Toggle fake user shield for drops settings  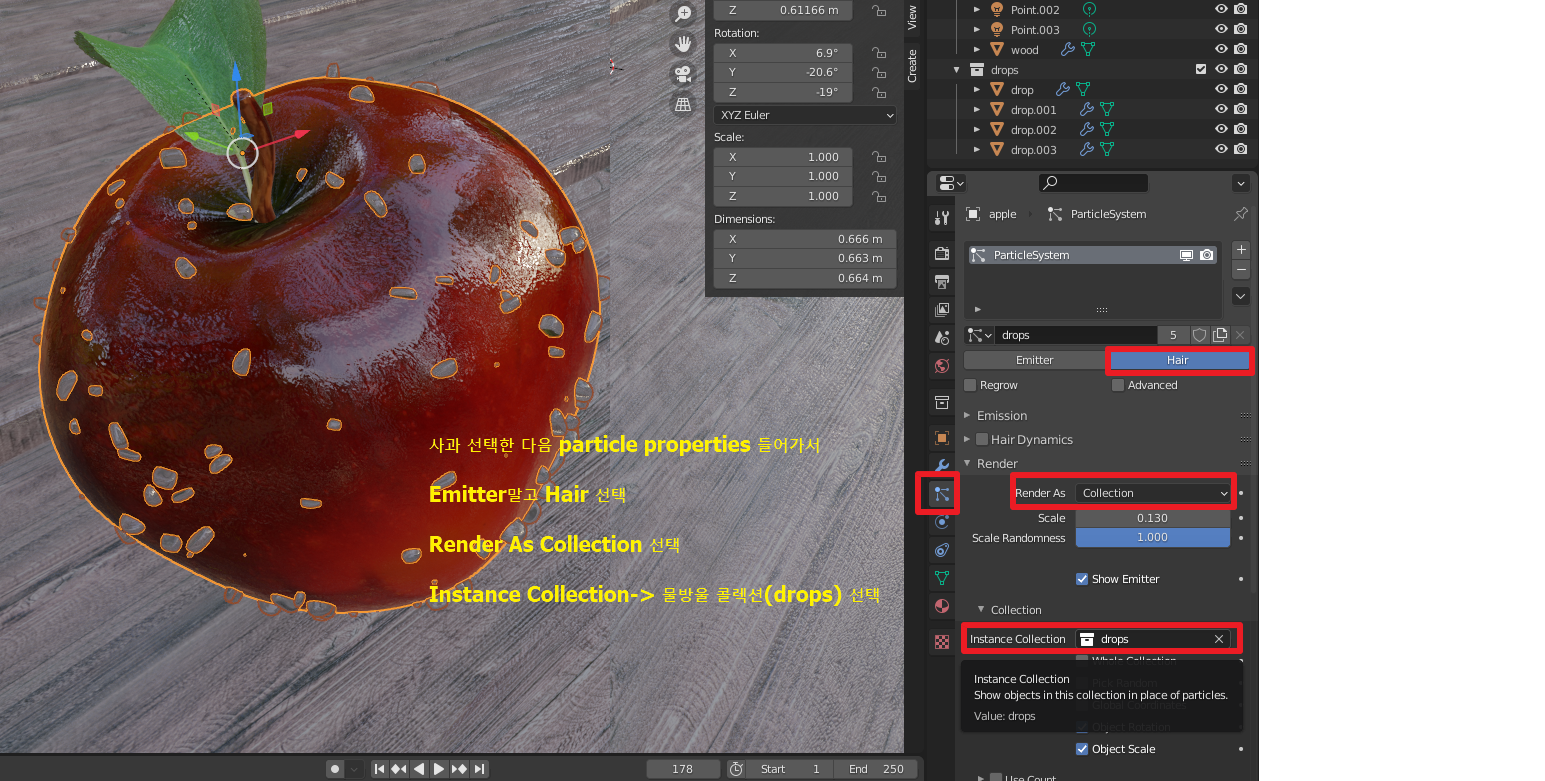pyautogui.click(x=1200, y=335)
